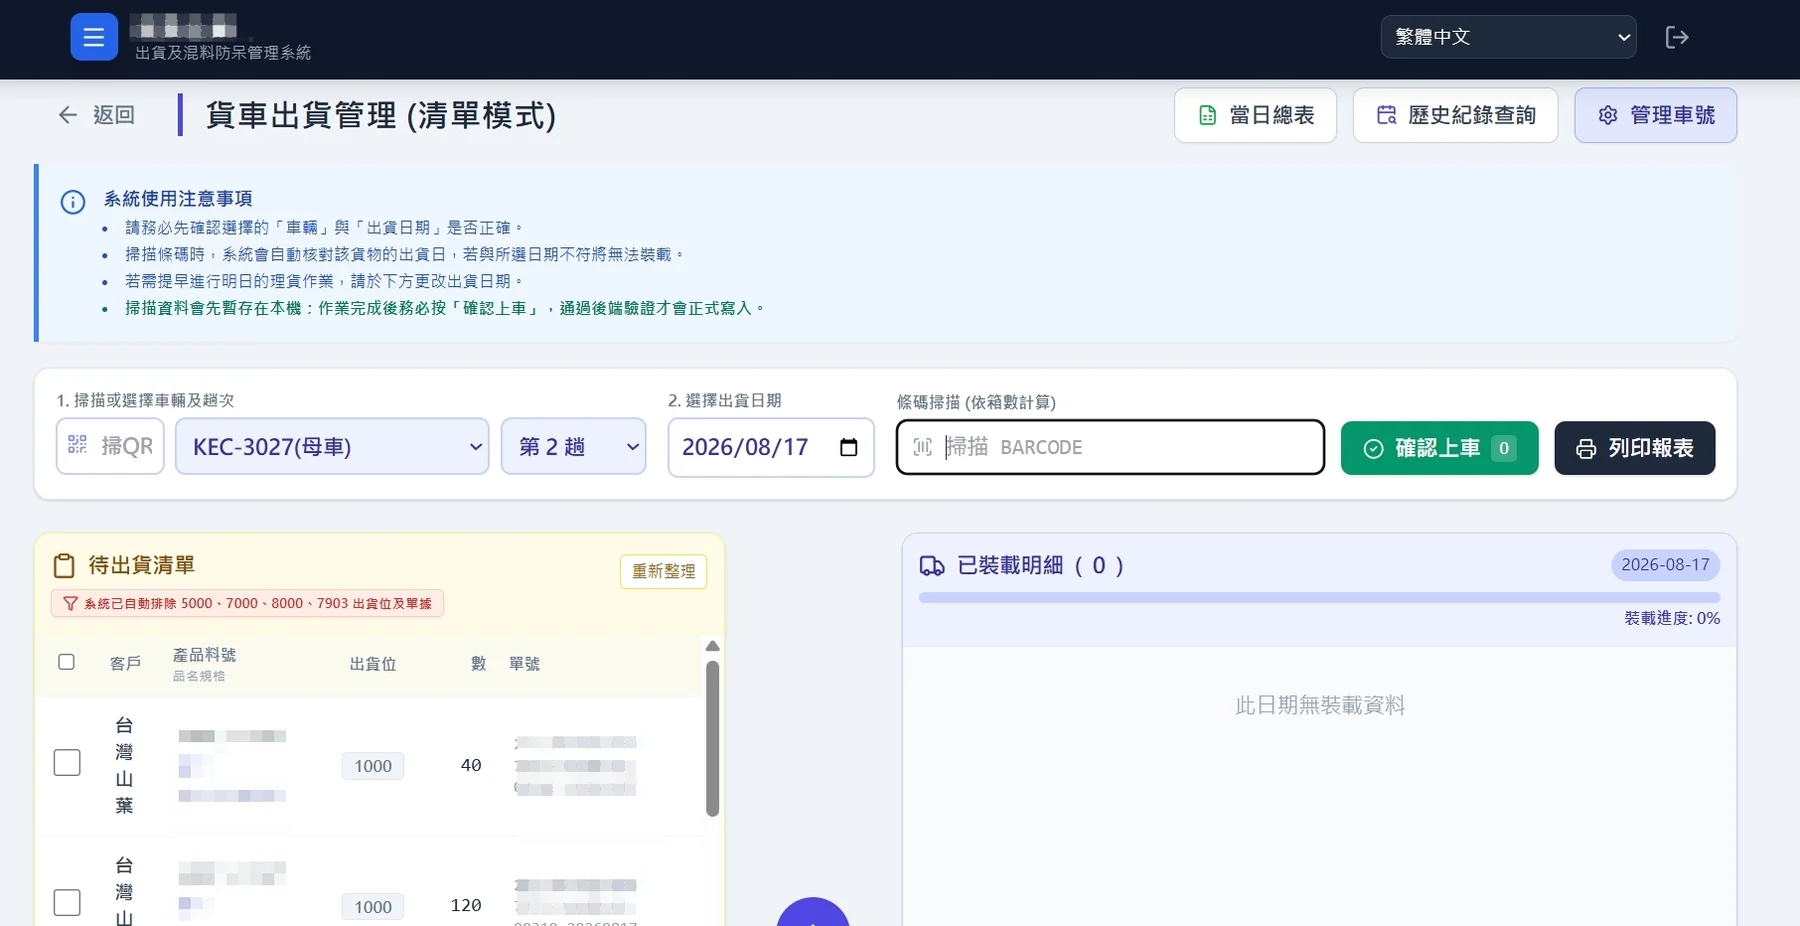This screenshot has height=926, width=1800.
Task: Click the filter icon in exclusion notice
Action: pos(70,604)
